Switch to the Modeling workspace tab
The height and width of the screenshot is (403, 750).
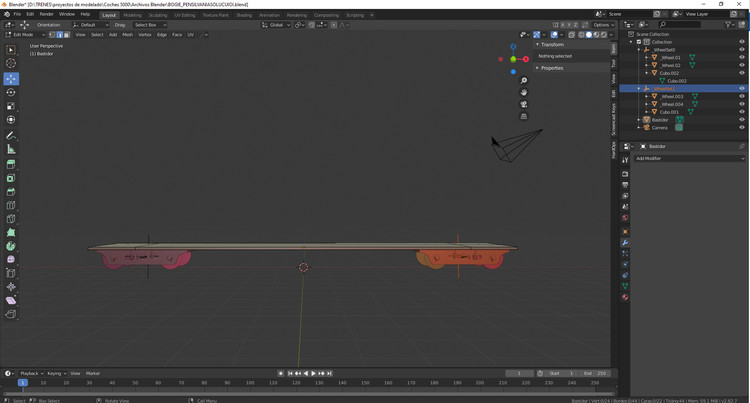pyautogui.click(x=132, y=15)
